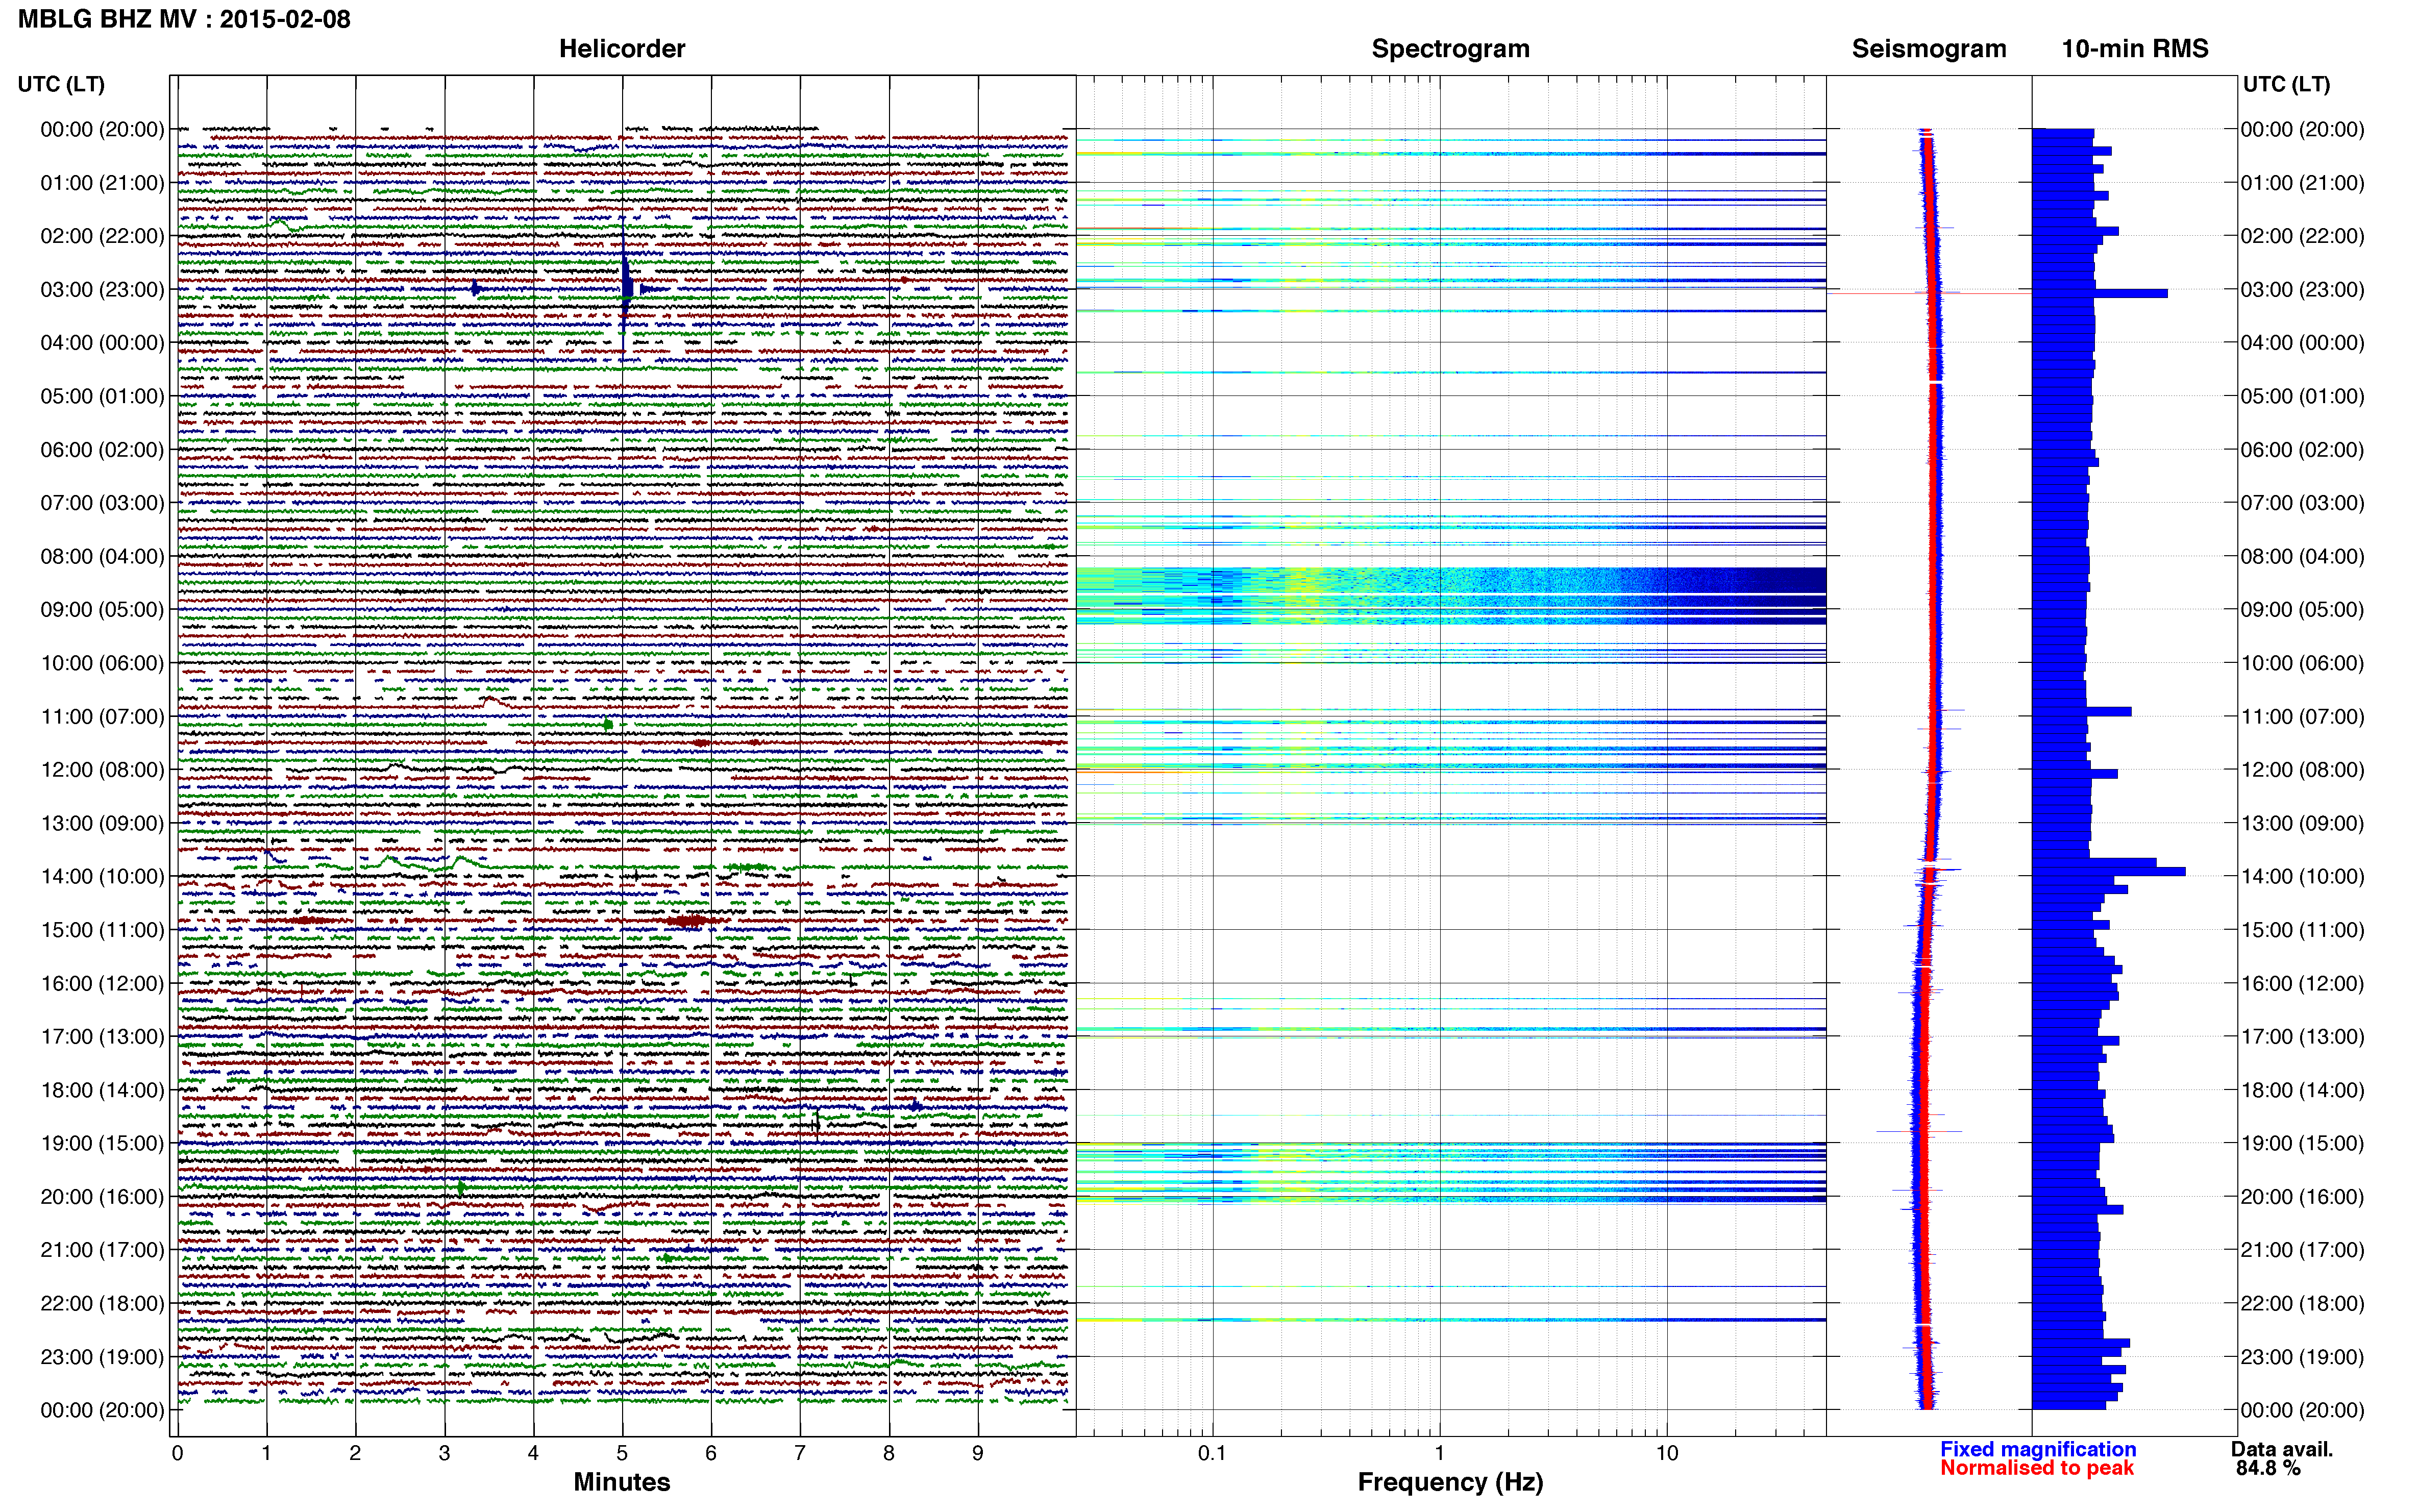
Task: Click minute tick "8" under the Helicorder
Action: [x=889, y=1453]
